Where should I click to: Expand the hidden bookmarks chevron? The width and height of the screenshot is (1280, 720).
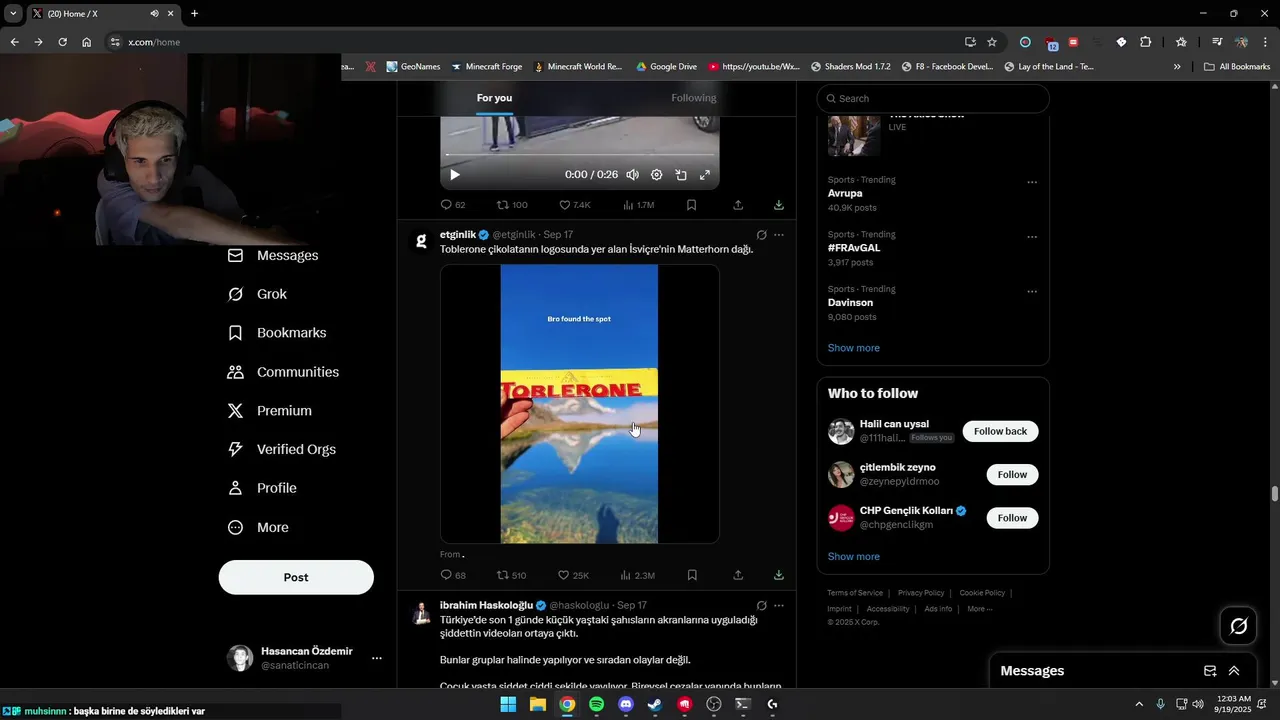(x=1177, y=67)
